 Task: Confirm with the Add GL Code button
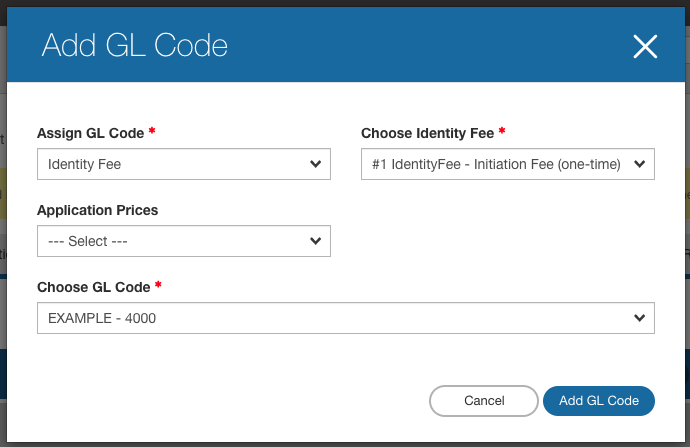coord(598,400)
